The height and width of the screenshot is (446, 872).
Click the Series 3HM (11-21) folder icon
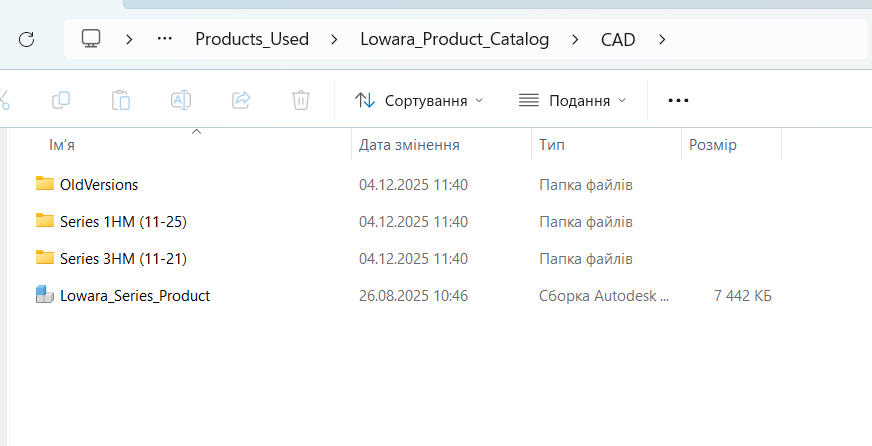point(44,257)
